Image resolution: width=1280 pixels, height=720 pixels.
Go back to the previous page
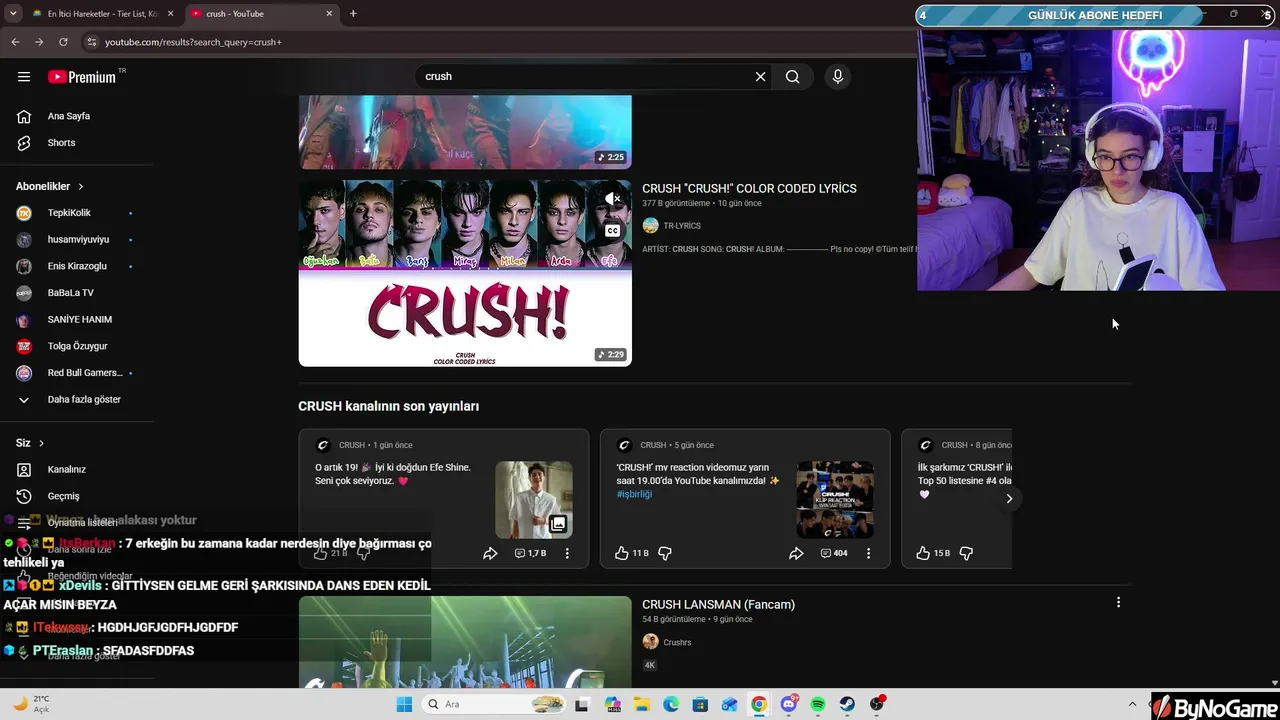pos(15,42)
